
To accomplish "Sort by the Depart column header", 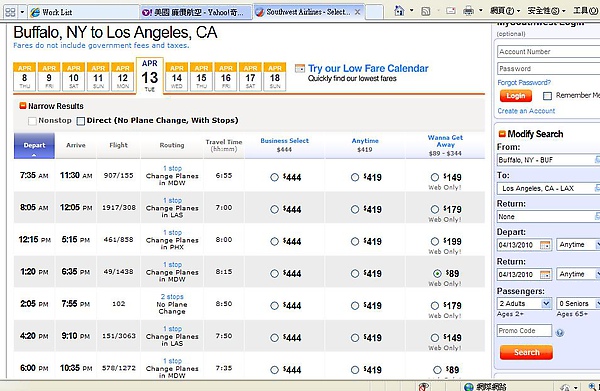I will [x=34, y=145].
